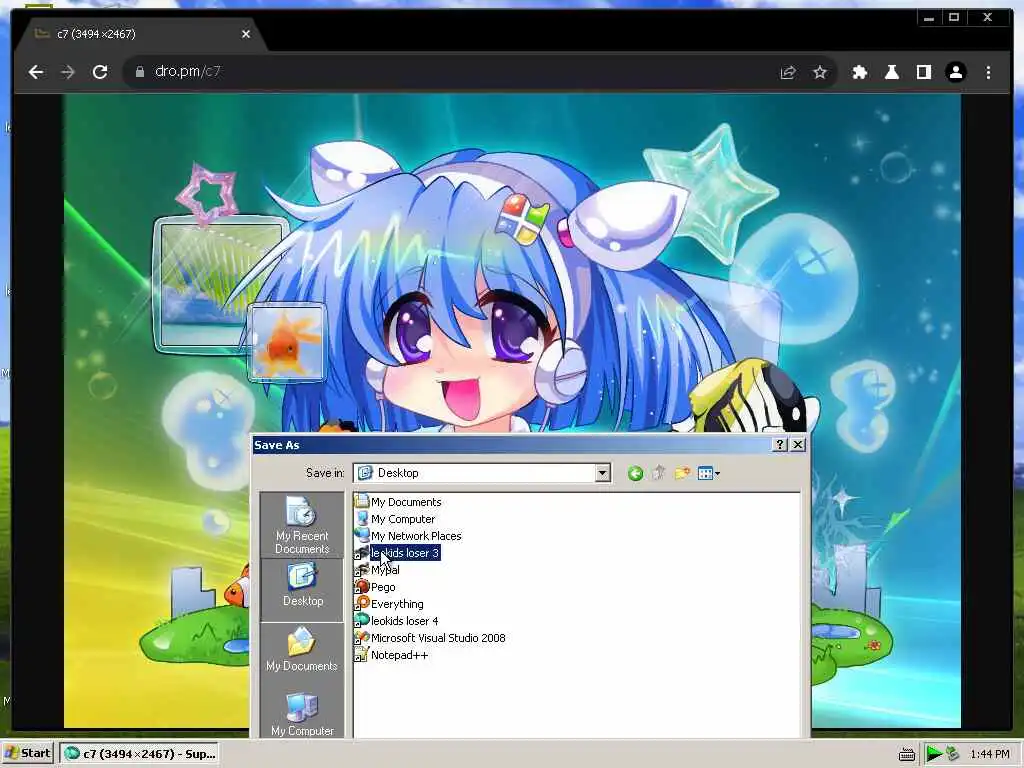Open the browser three-dot menu
The width and height of the screenshot is (1024, 768).
988,72
